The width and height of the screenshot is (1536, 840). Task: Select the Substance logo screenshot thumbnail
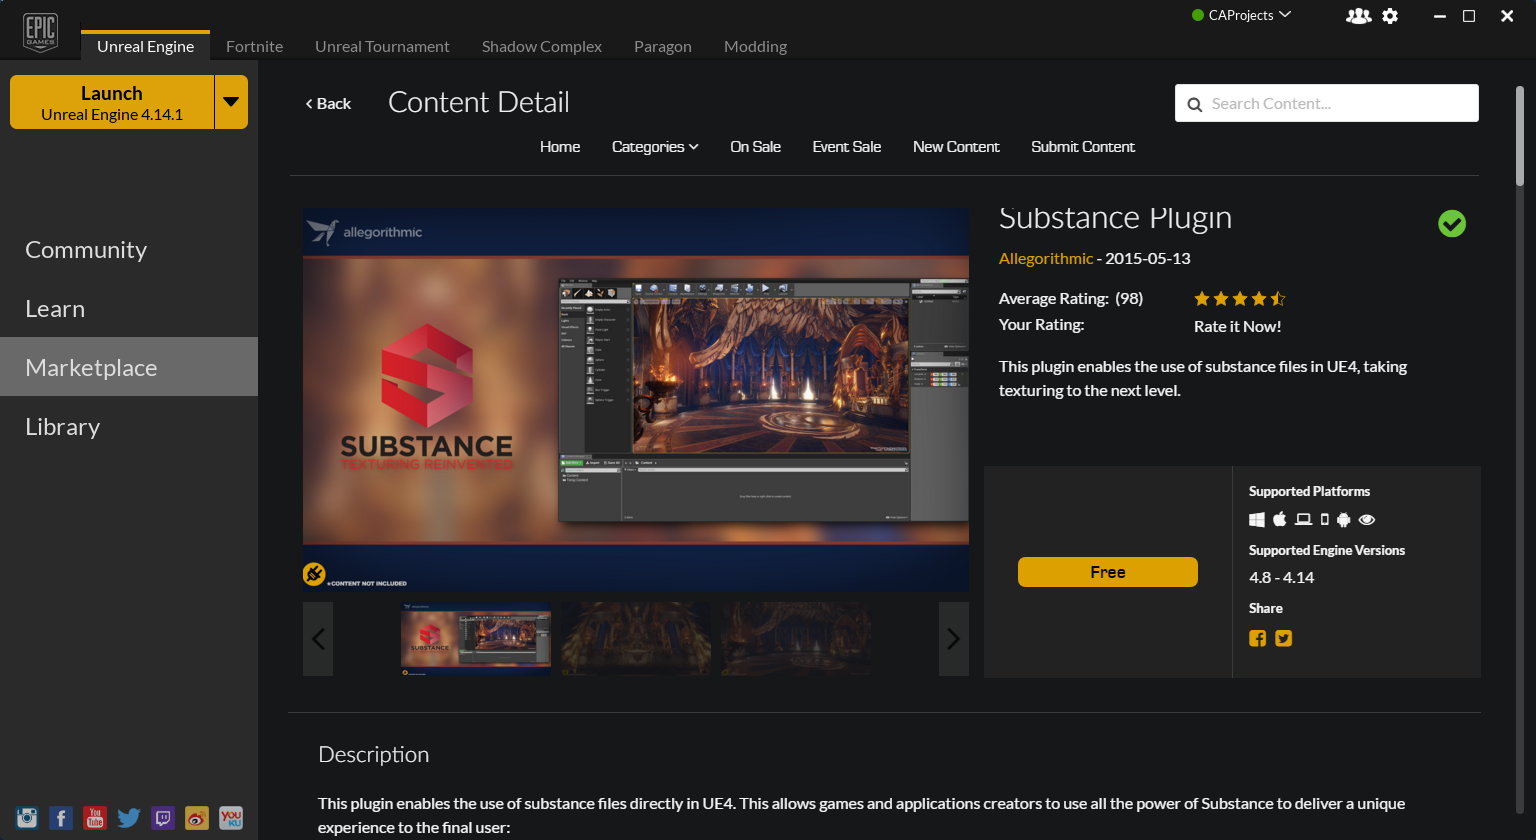(x=476, y=639)
